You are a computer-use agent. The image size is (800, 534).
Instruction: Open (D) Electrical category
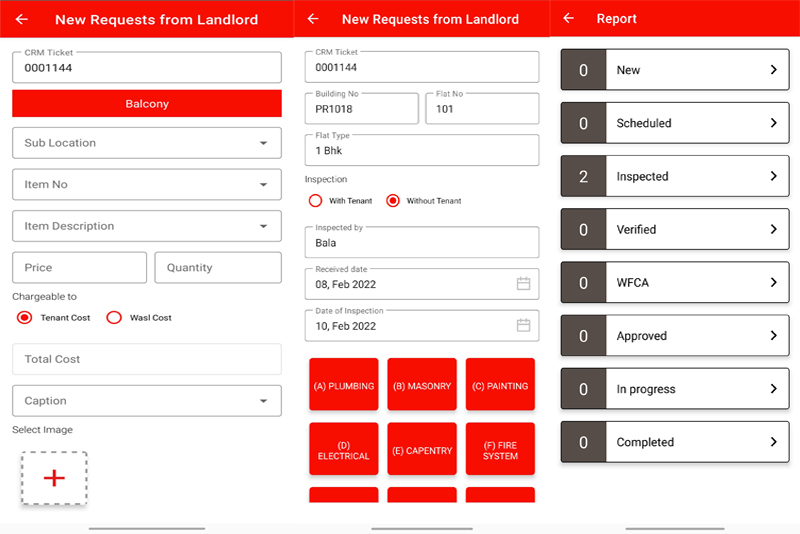coord(344,449)
